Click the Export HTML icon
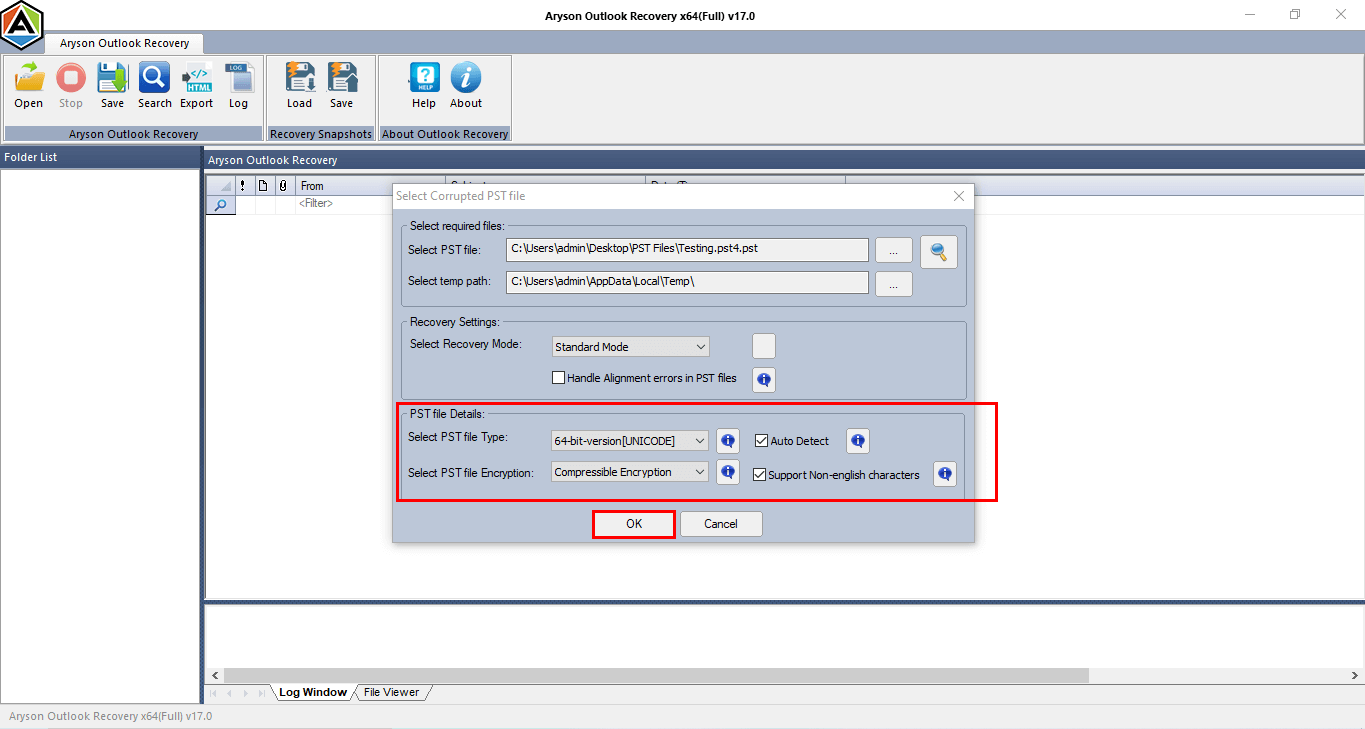 (x=197, y=86)
